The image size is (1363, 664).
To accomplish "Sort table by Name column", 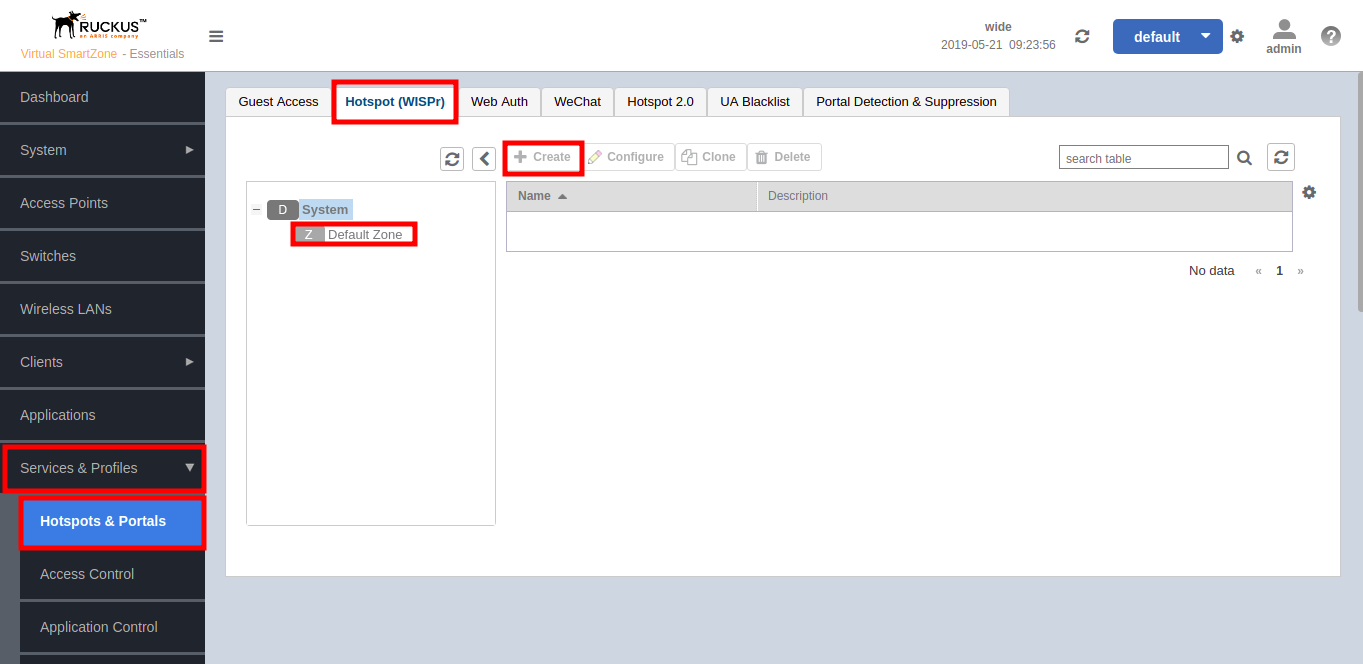I will [632, 196].
